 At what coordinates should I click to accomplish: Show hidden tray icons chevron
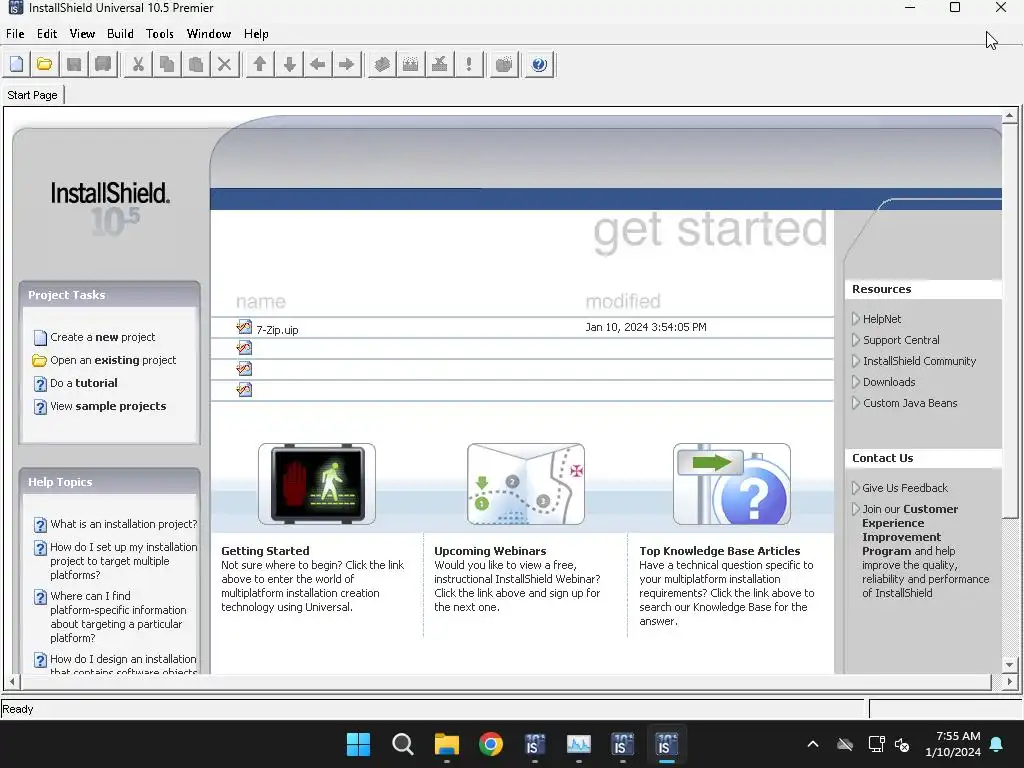pos(813,744)
